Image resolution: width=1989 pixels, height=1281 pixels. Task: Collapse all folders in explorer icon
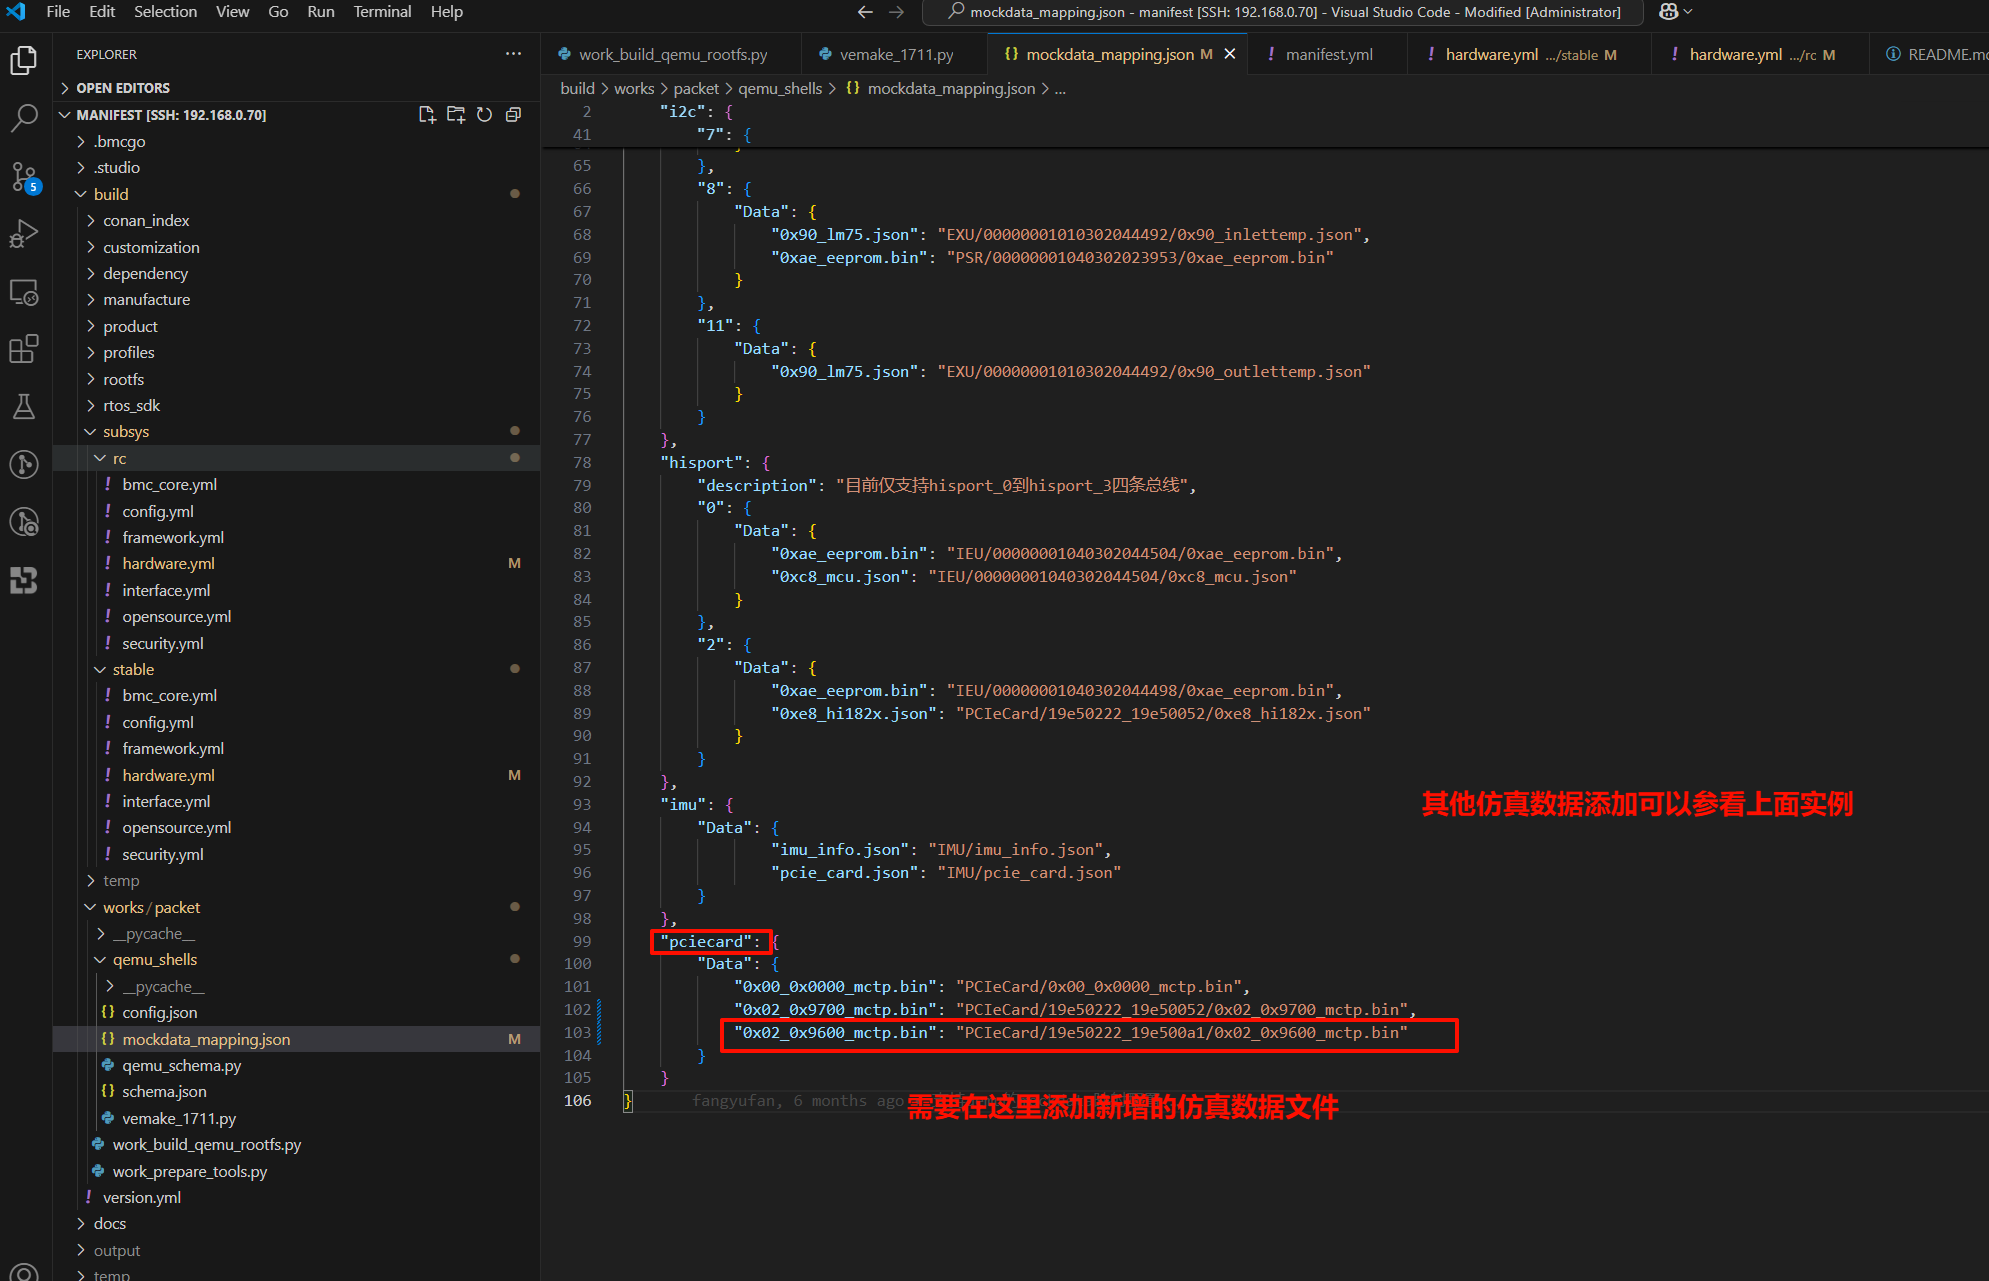click(x=513, y=115)
